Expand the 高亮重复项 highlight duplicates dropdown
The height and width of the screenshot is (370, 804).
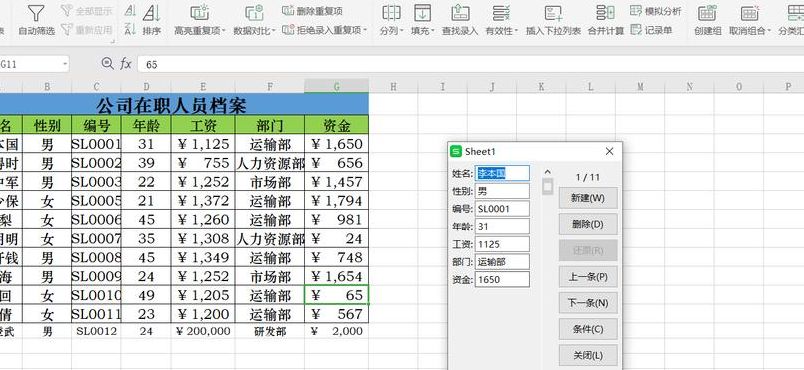pyautogui.click(x=224, y=31)
